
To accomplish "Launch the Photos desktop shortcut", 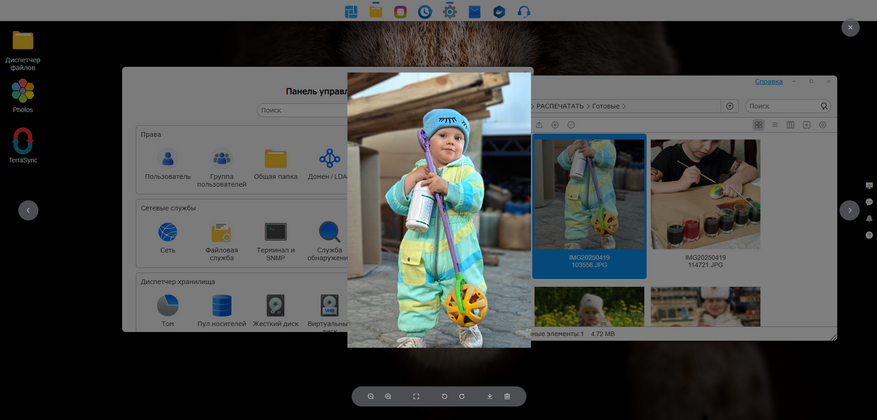I will [x=23, y=96].
